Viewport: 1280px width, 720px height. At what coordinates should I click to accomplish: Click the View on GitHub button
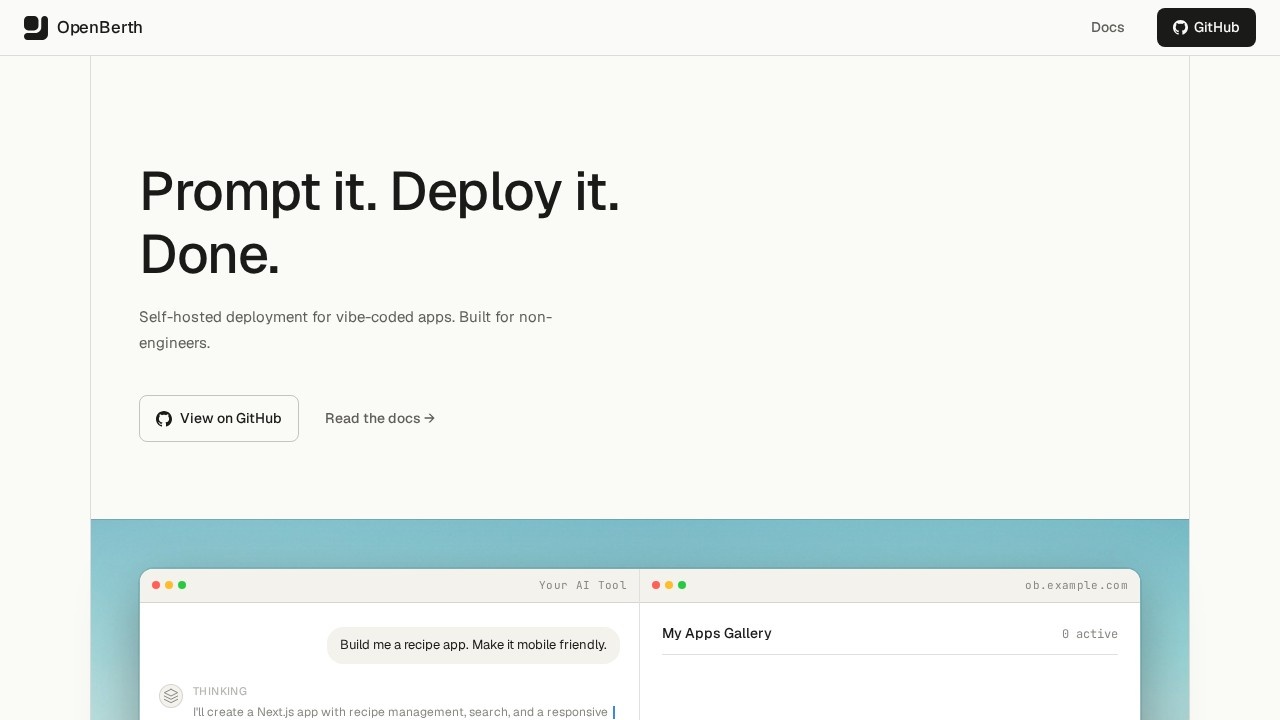click(219, 418)
